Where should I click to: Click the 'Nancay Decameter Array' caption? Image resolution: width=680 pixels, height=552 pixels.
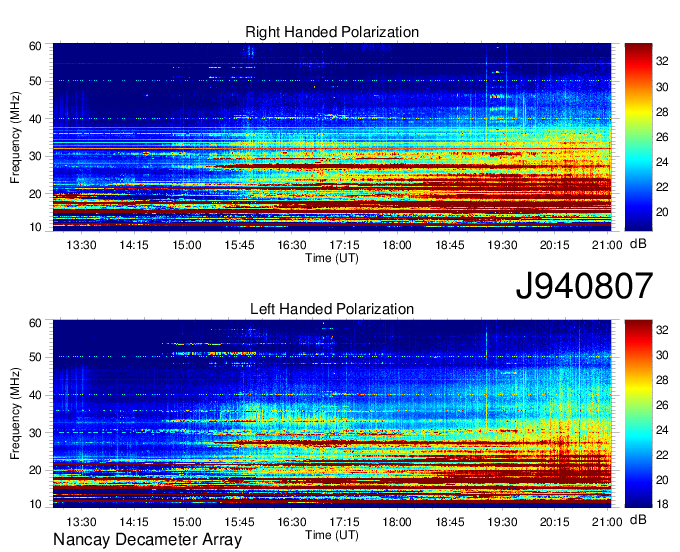pos(147,540)
